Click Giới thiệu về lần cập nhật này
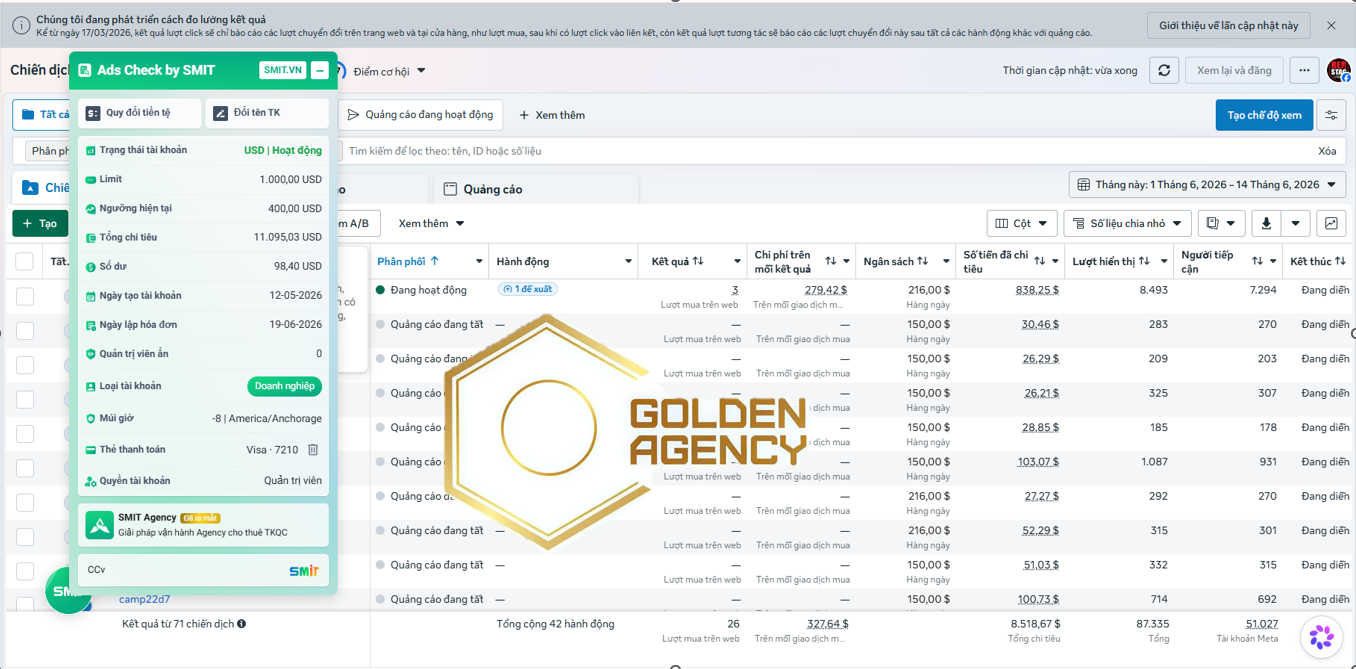Viewport: 1356px width, 669px height. pyautogui.click(x=1228, y=26)
